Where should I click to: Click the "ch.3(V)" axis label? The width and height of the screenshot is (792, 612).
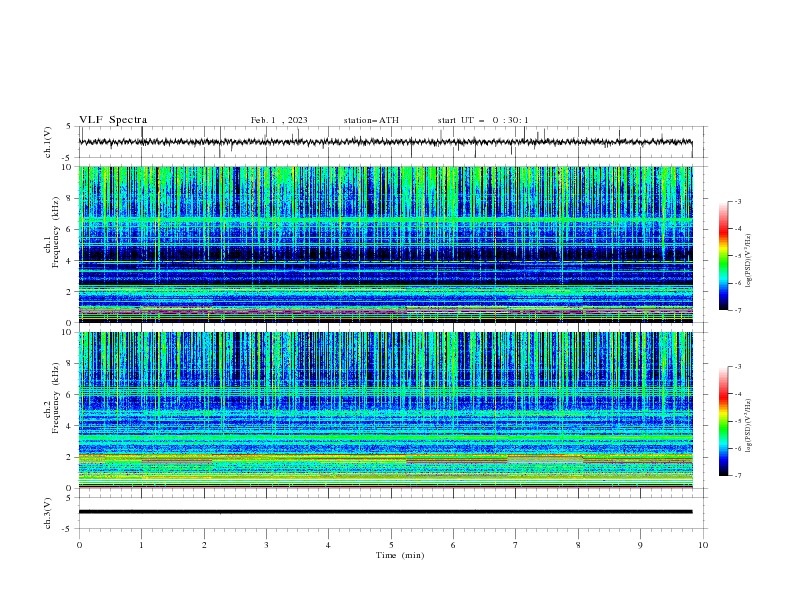(x=48, y=513)
